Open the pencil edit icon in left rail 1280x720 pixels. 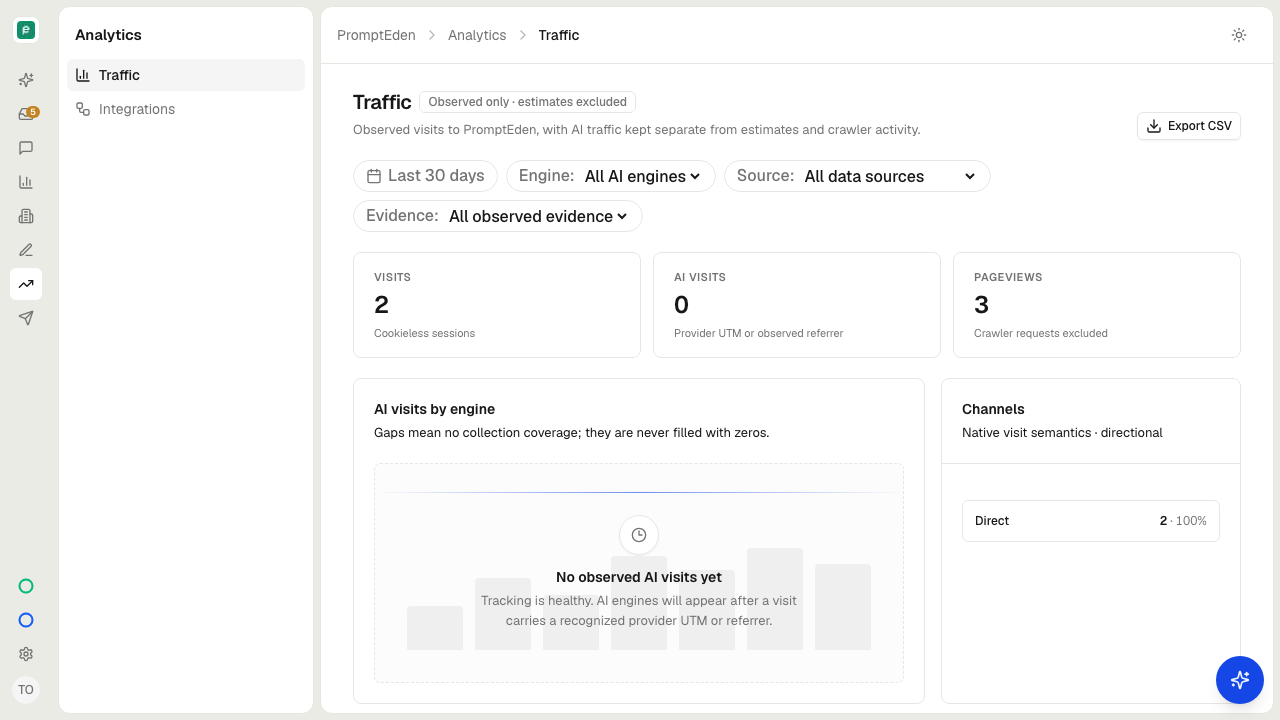(x=26, y=250)
